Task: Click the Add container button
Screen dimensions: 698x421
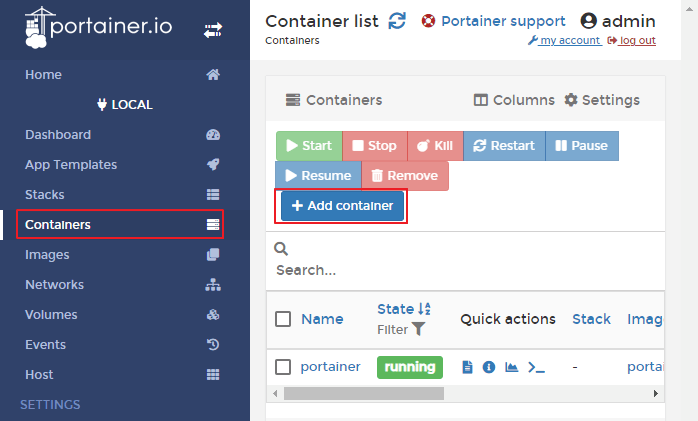Action: pyautogui.click(x=342, y=206)
